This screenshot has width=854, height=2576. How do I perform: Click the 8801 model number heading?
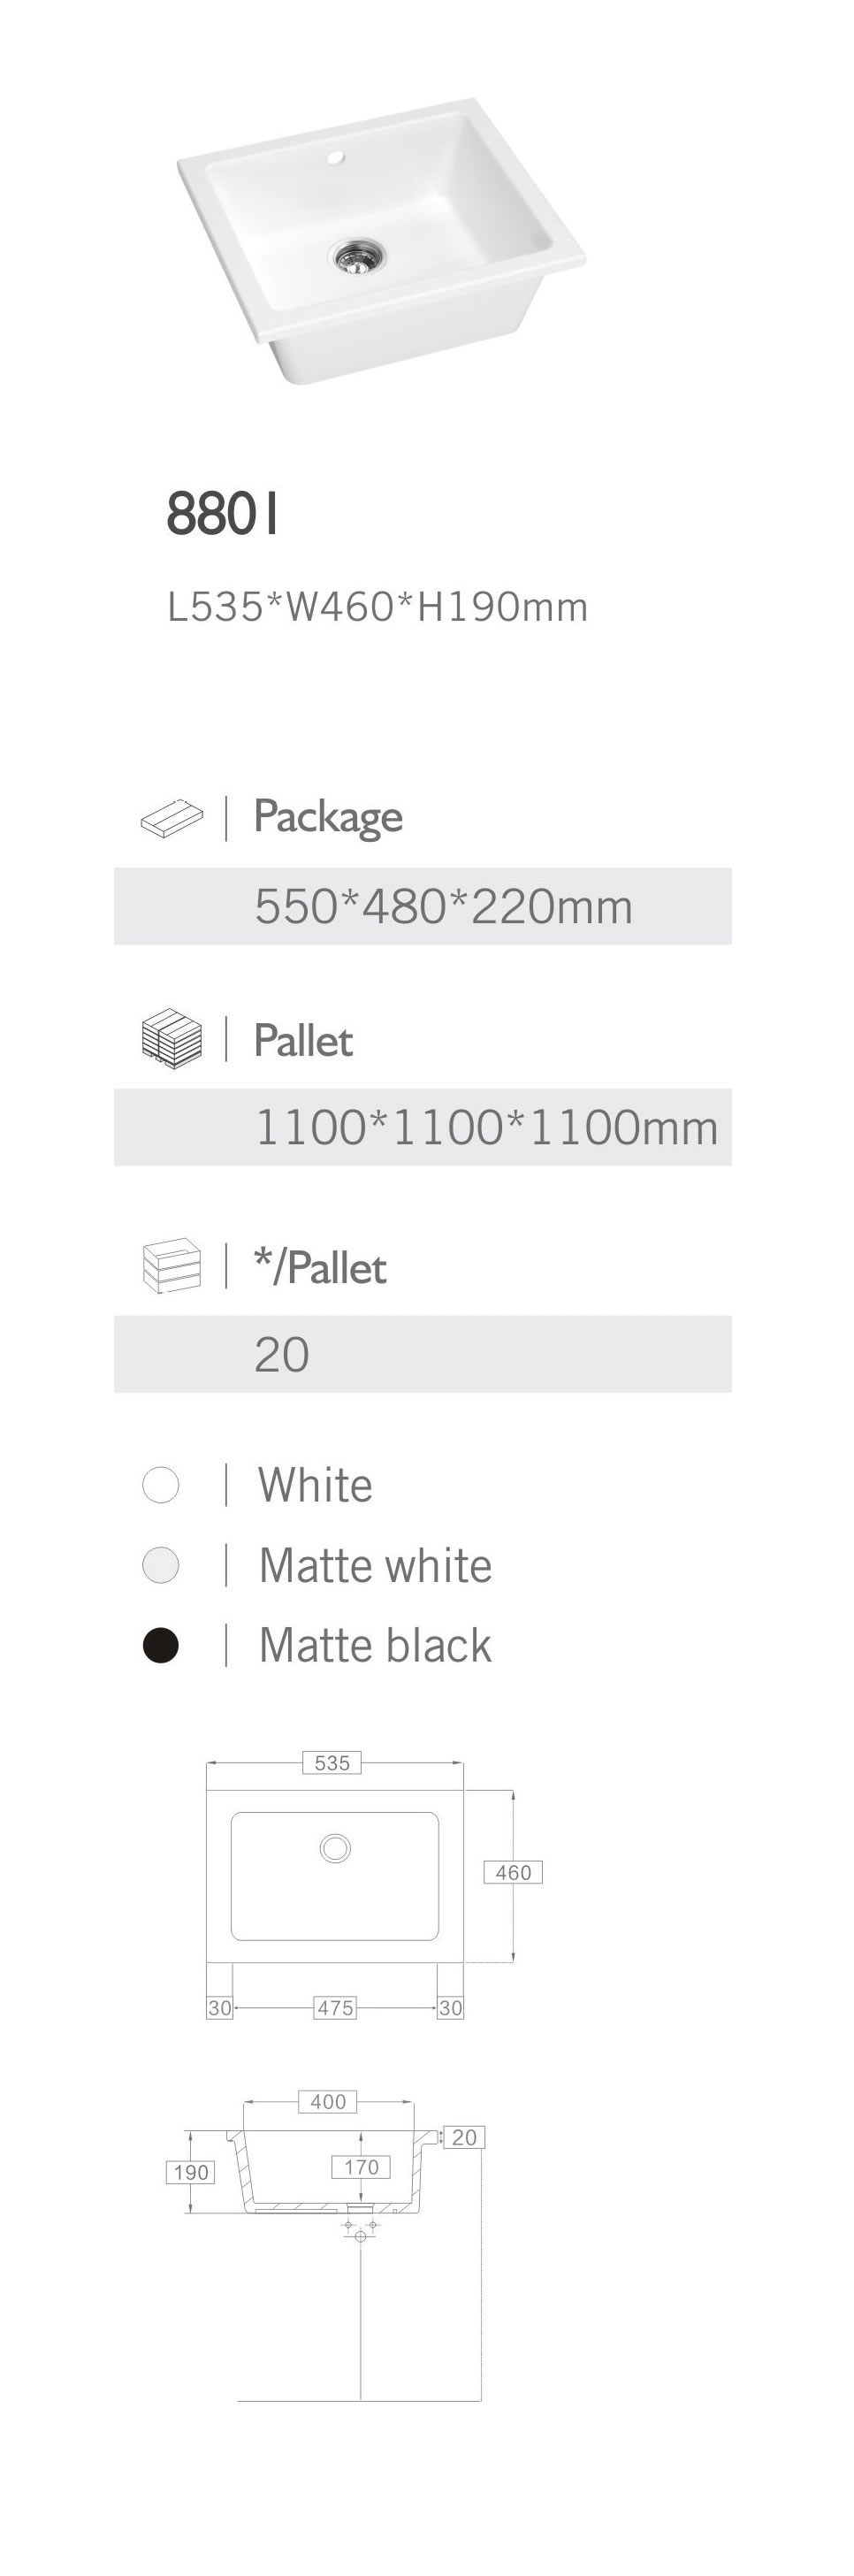pos(222,514)
